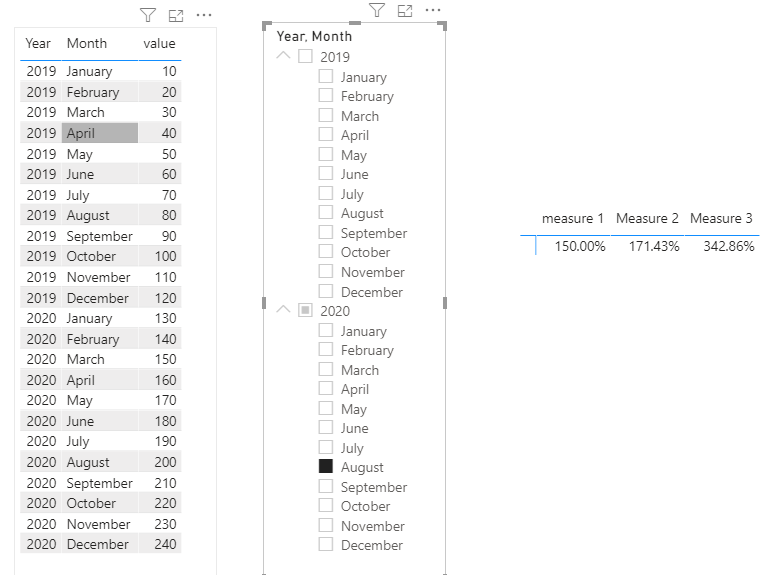Viewport: 782px width, 575px height.
Task: Check July under 2019 in slicer
Action: click(x=326, y=192)
